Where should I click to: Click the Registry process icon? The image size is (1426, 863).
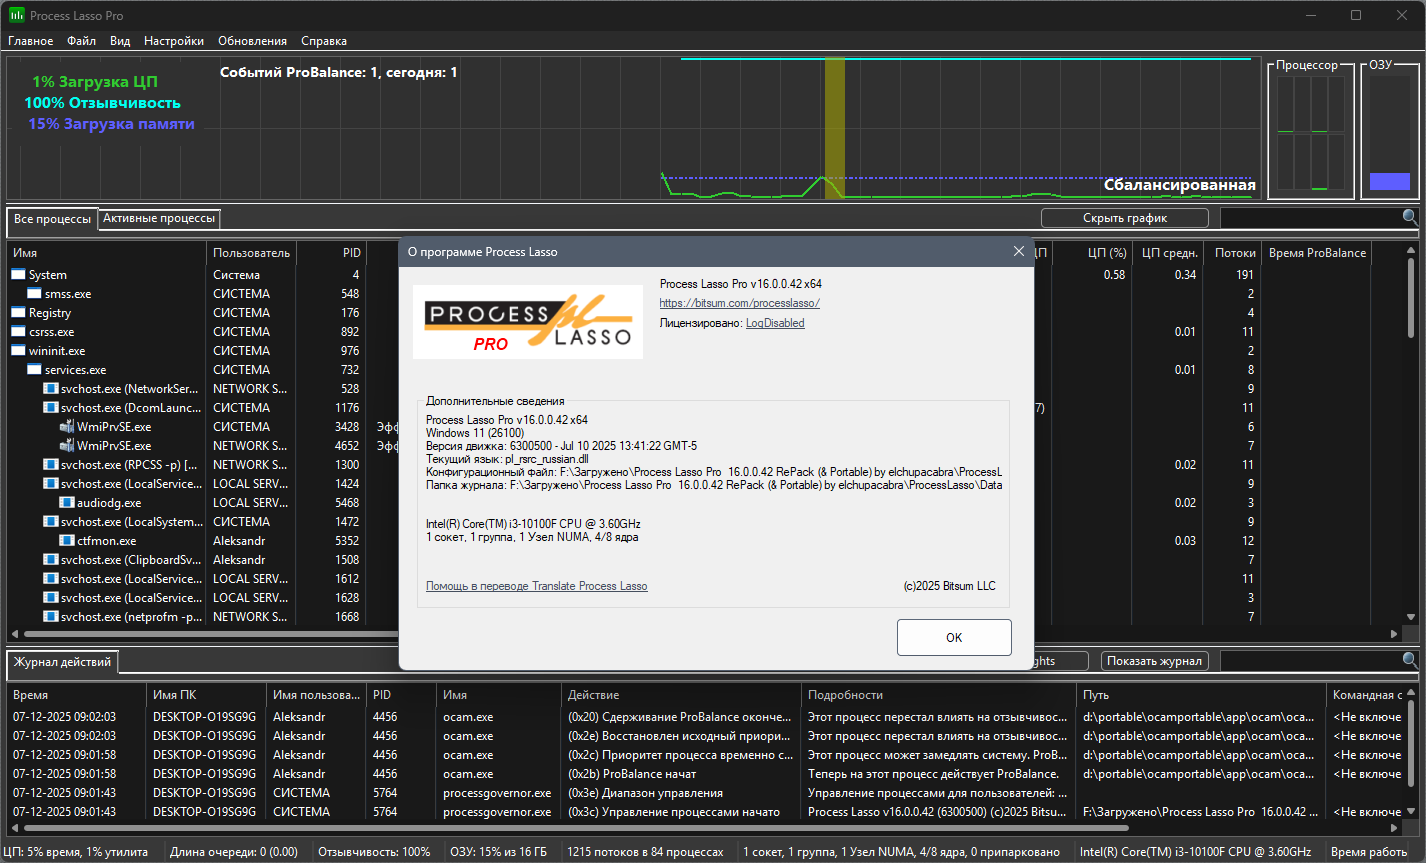click(19, 313)
